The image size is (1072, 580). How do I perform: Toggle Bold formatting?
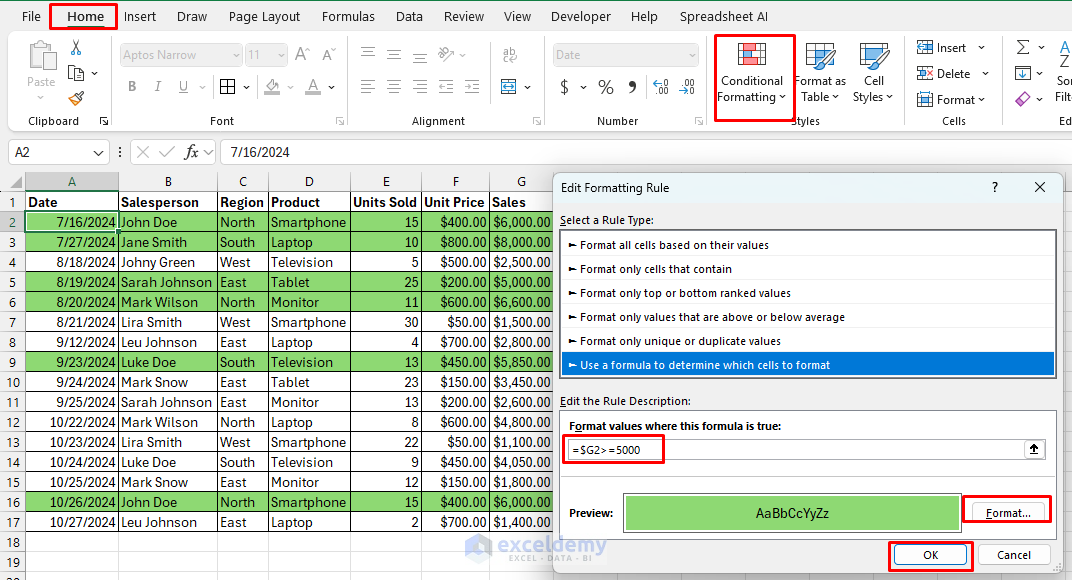coord(132,86)
